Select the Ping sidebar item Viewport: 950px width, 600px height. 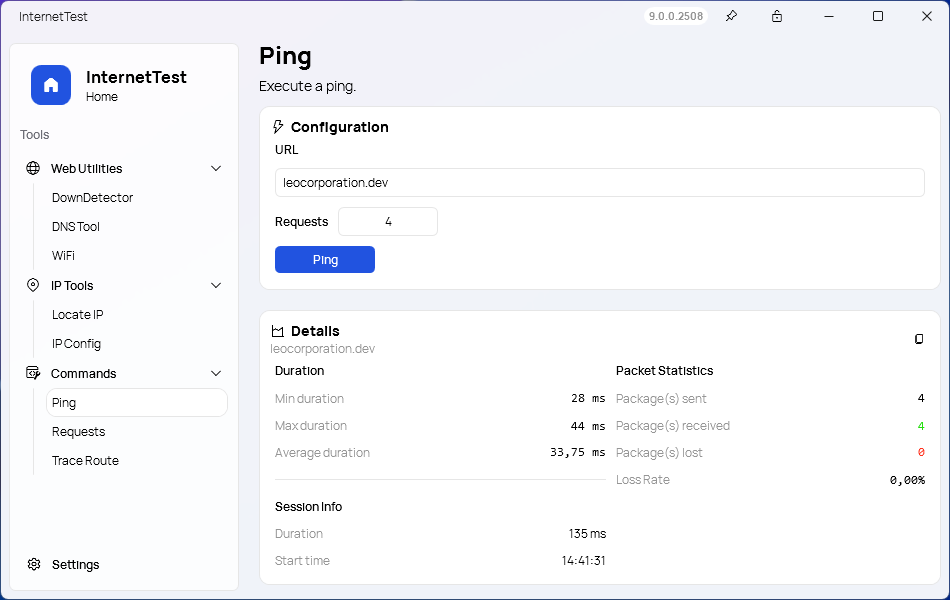(137, 402)
